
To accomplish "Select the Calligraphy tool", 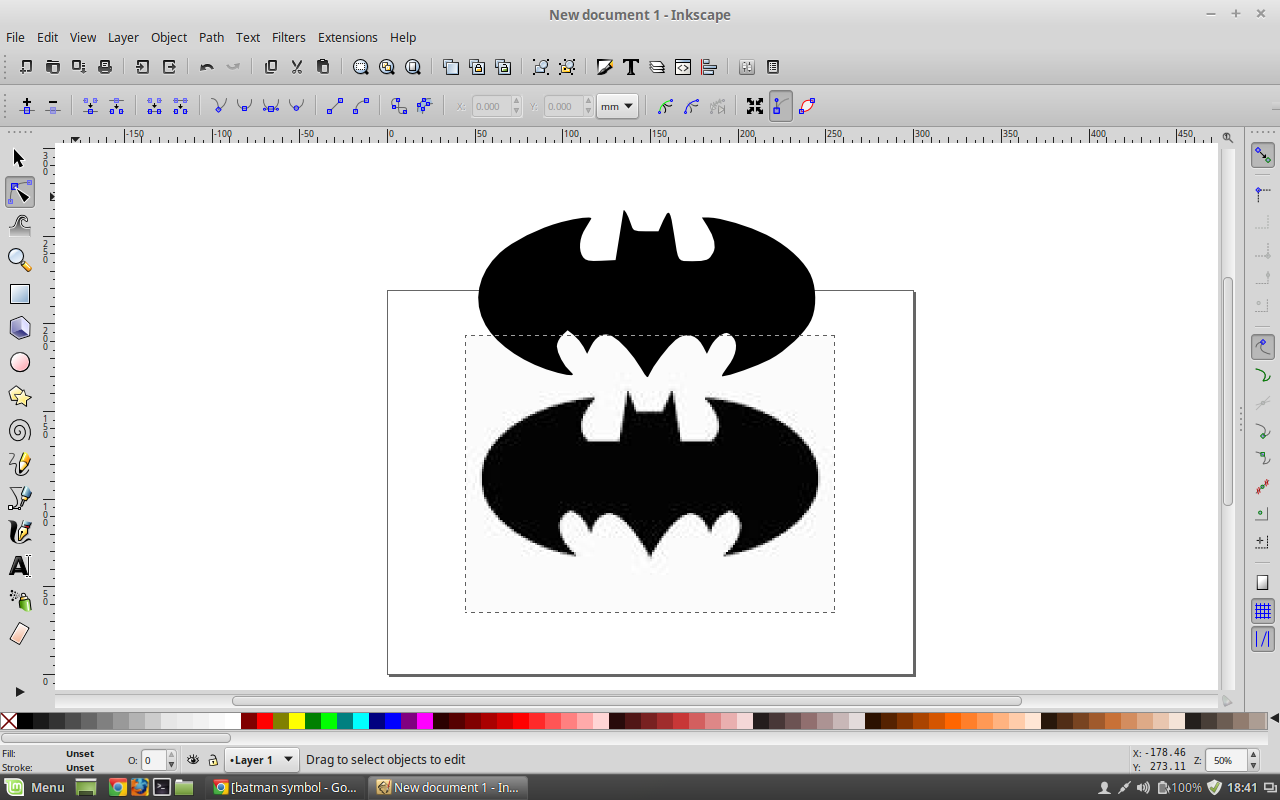I will click(19, 532).
